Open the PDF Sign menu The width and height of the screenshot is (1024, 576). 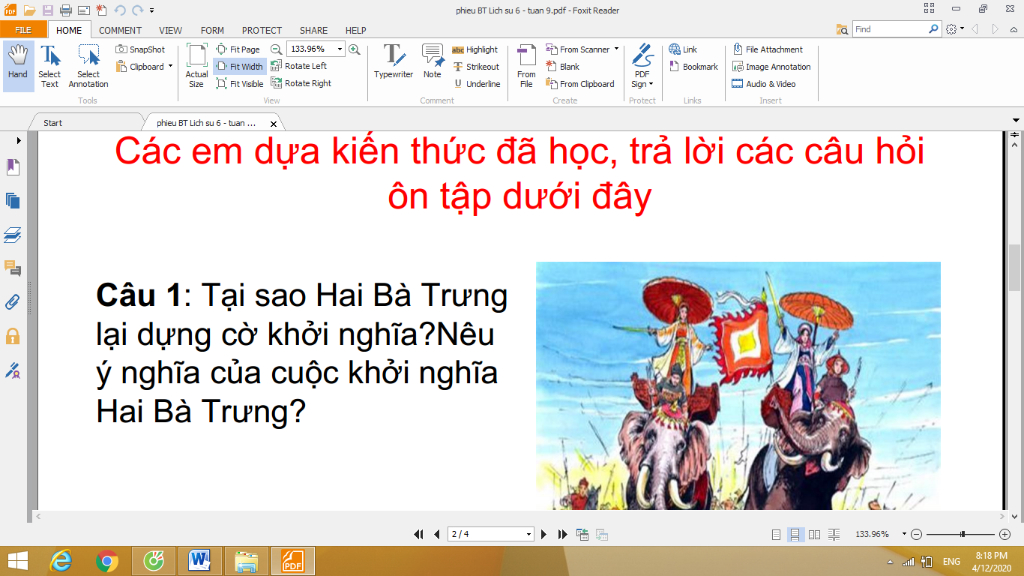tap(642, 66)
